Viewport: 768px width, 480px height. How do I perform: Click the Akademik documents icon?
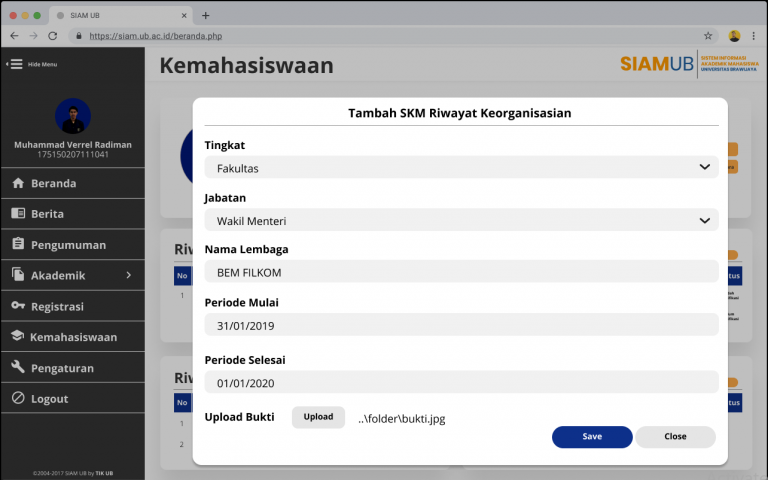pyautogui.click(x=18, y=274)
